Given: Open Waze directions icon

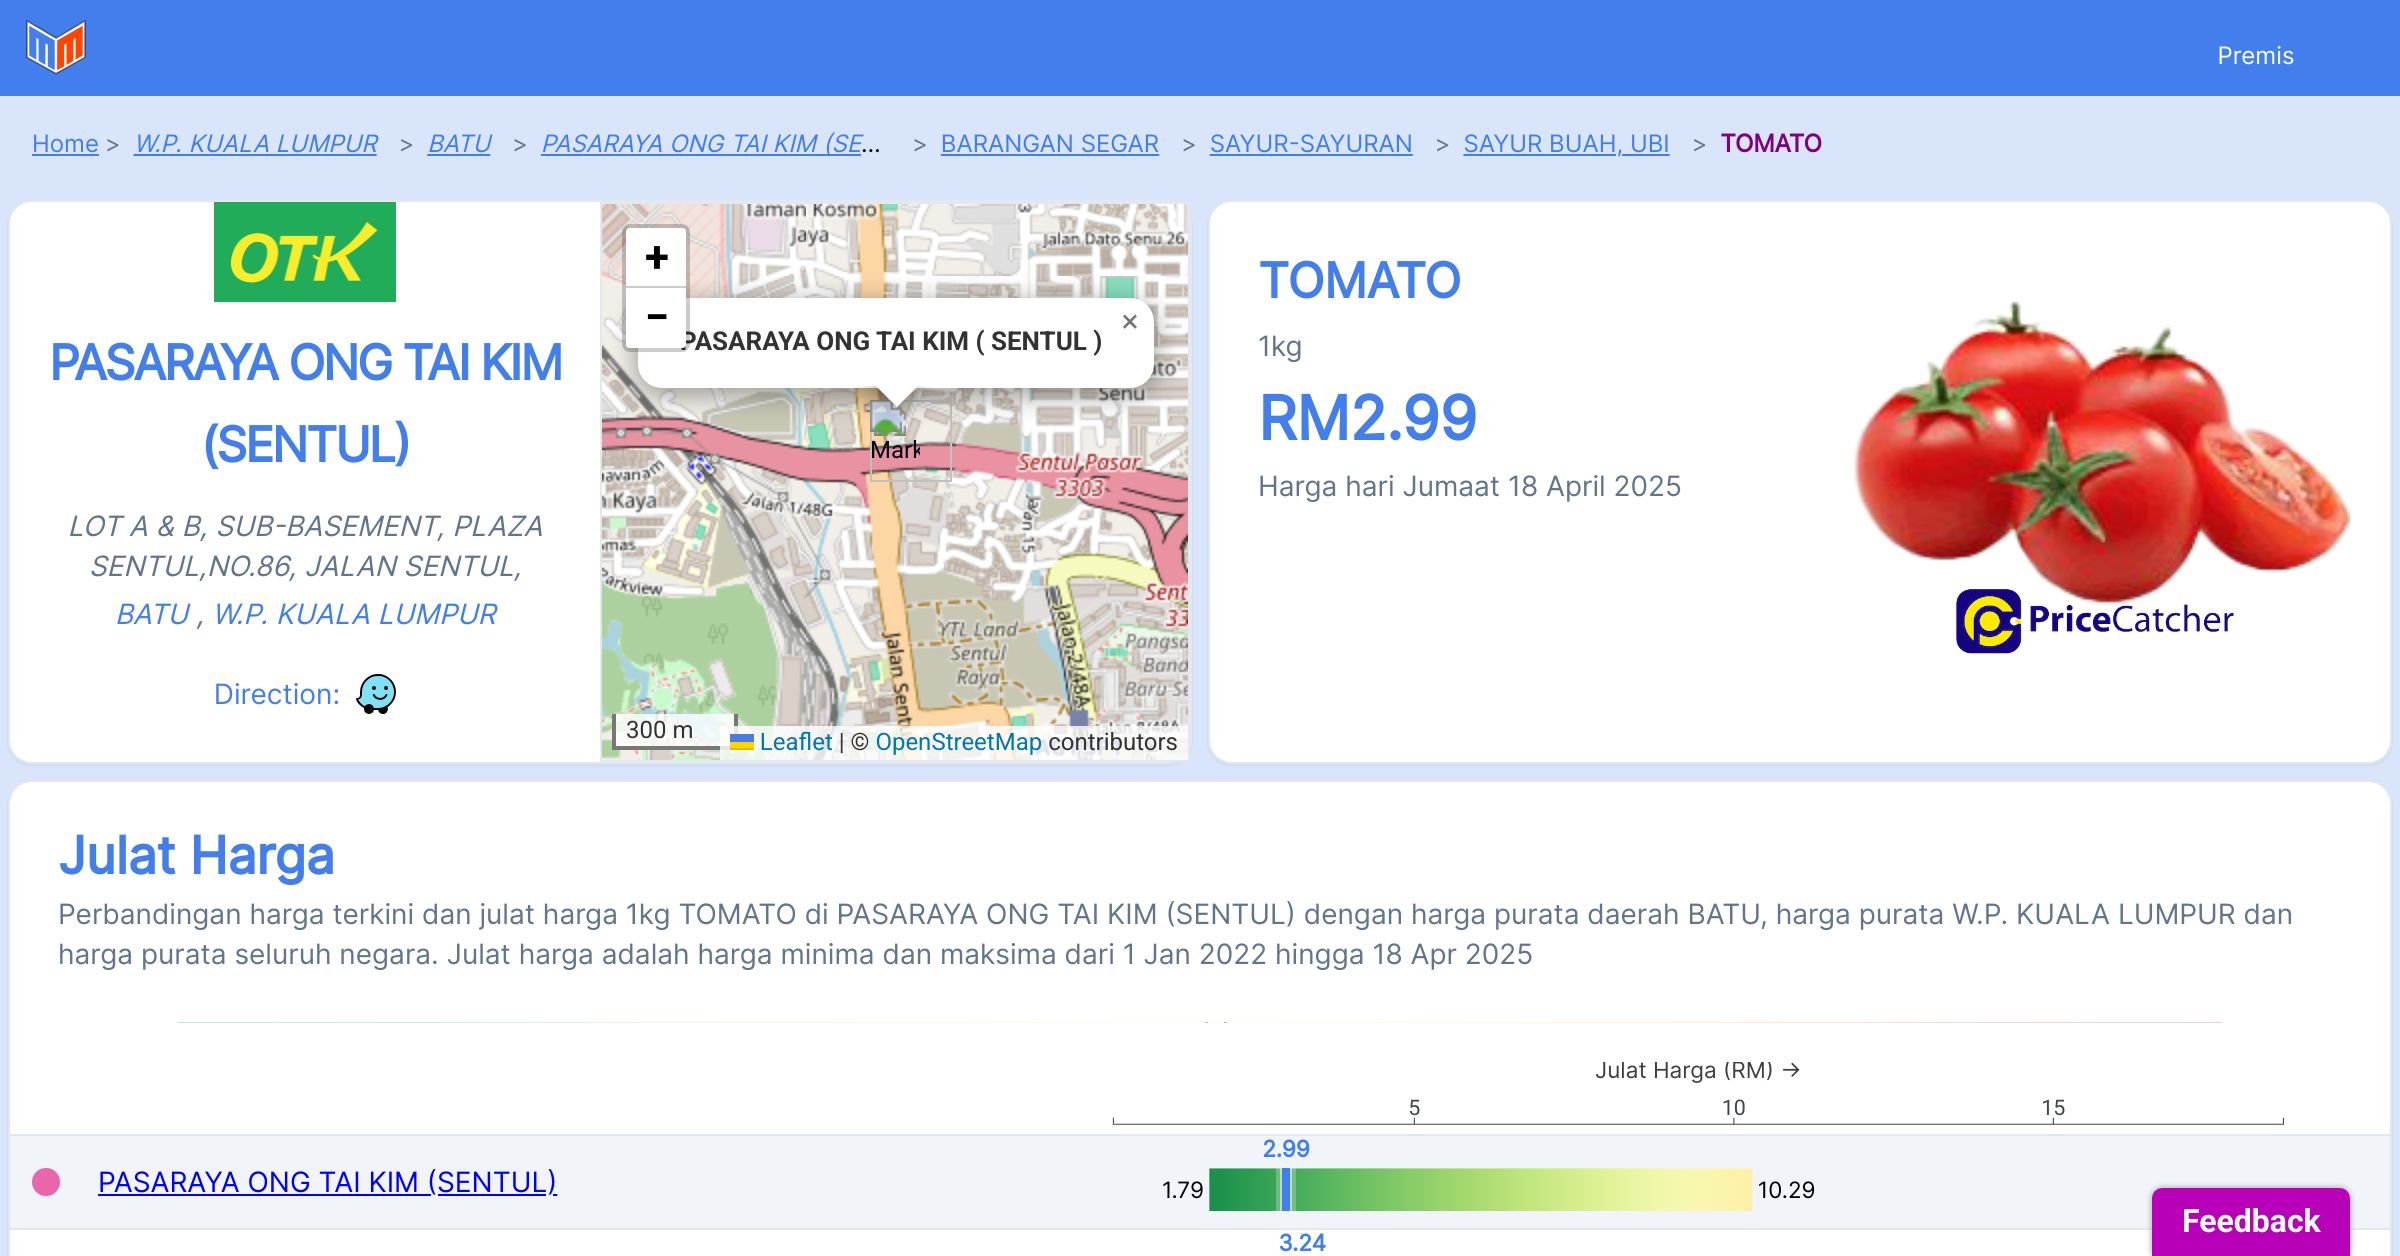Looking at the screenshot, I should pyautogui.click(x=376, y=694).
